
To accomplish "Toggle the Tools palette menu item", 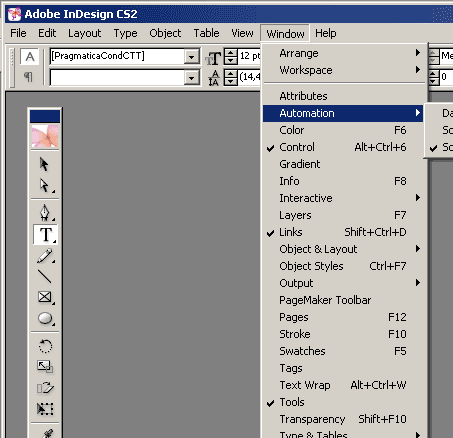I will [x=343, y=402].
